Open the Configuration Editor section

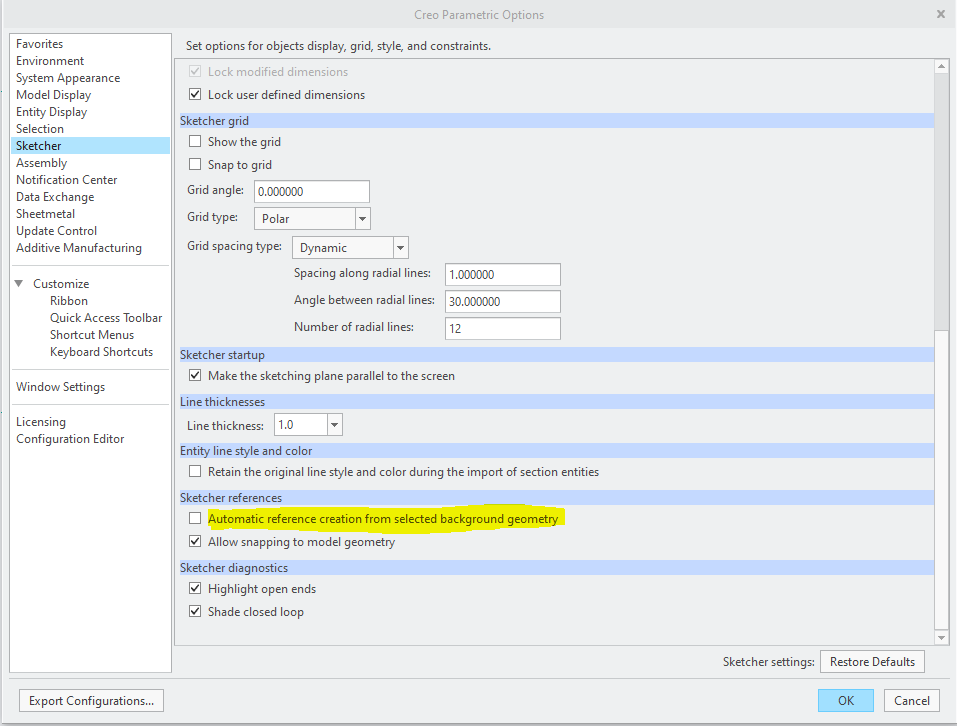70,438
